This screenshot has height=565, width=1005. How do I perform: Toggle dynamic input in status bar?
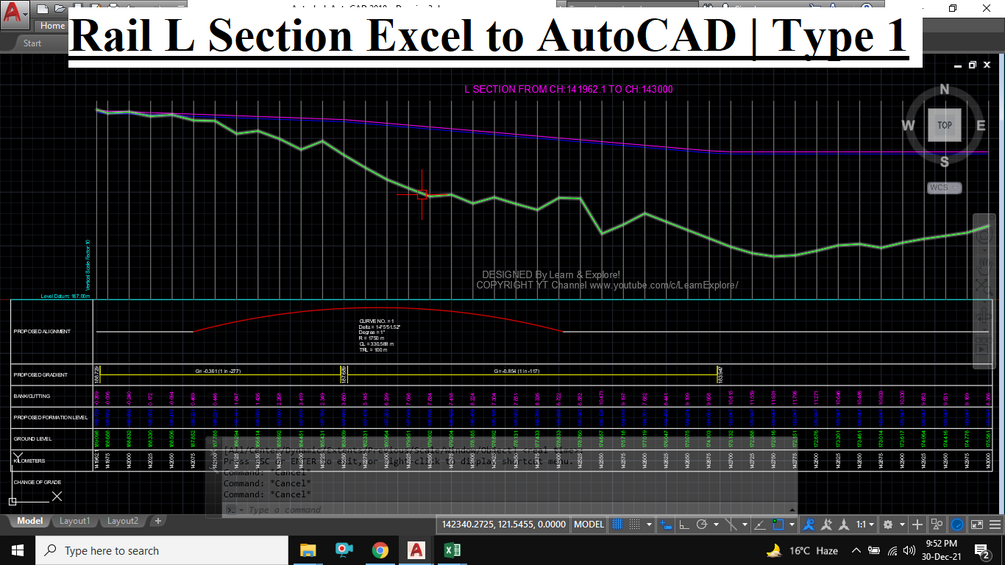[x=665, y=524]
